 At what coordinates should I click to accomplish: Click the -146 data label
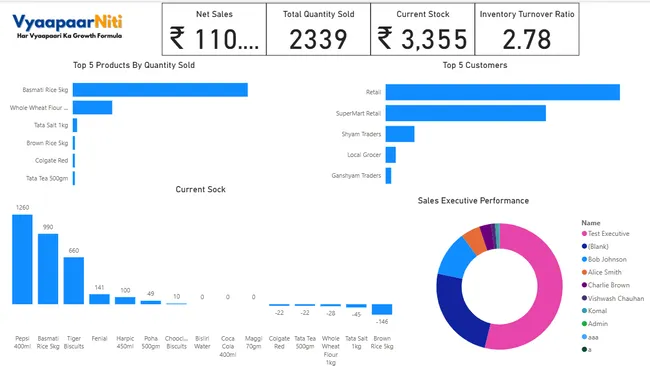click(x=382, y=322)
